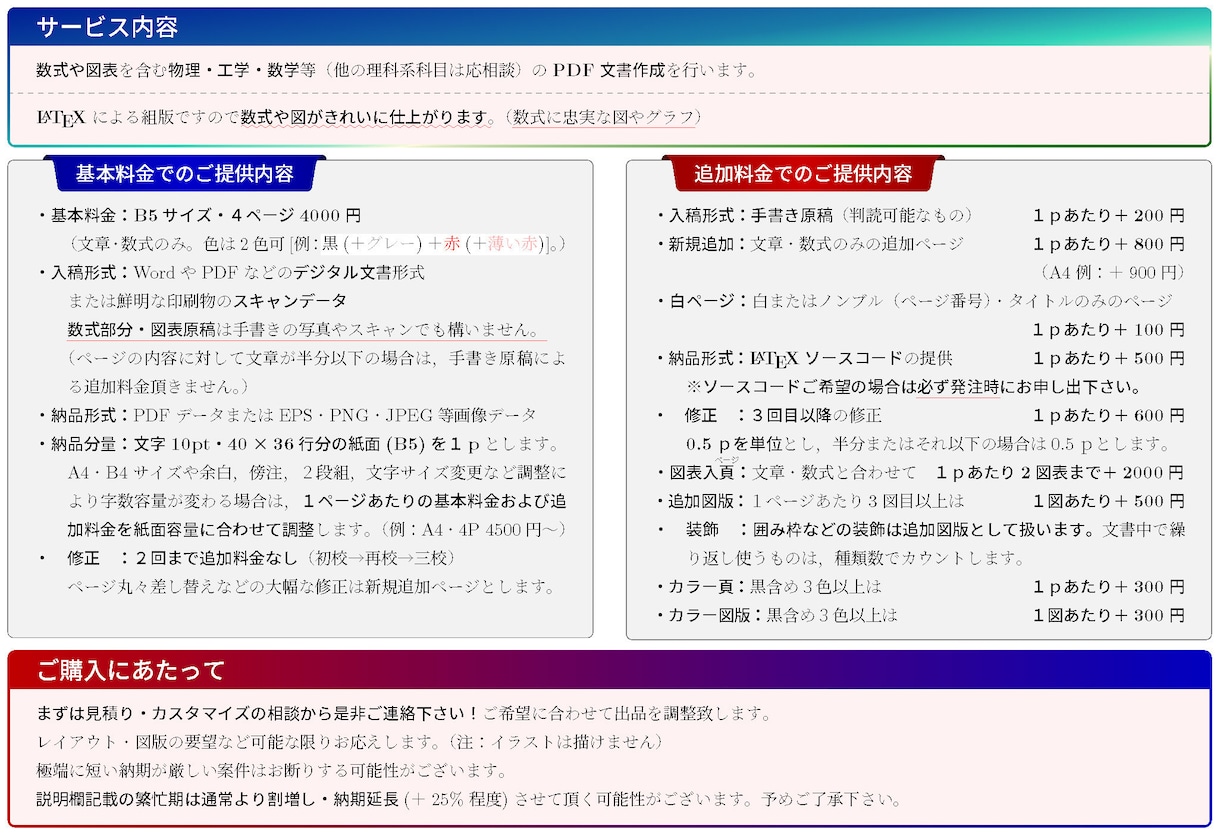The width and height of the screenshot is (1220, 835).
Task: Click the サービス内容 header banner
Action: [609, 27]
